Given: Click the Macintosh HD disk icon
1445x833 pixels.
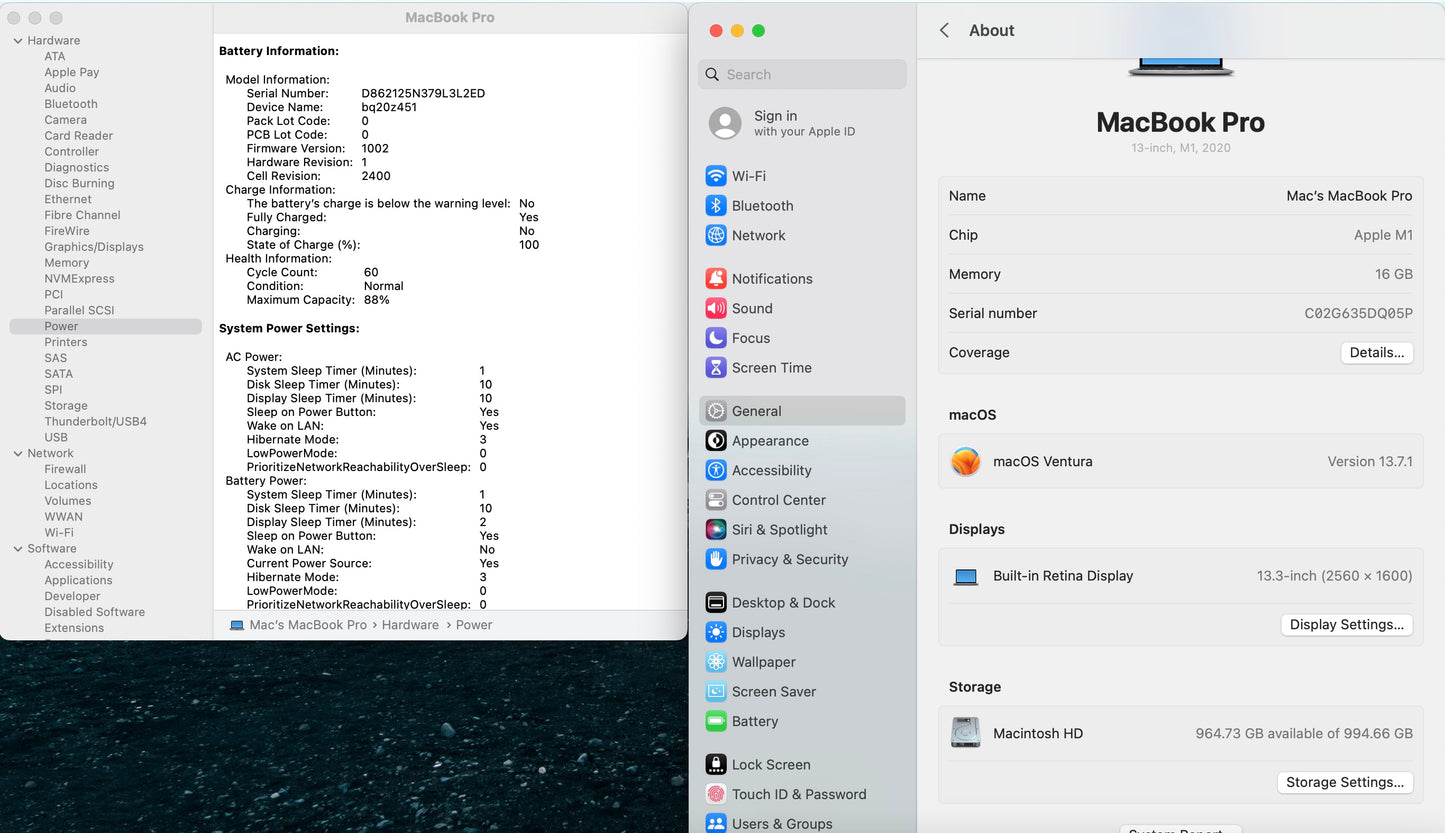Looking at the screenshot, I should (965, 733).
